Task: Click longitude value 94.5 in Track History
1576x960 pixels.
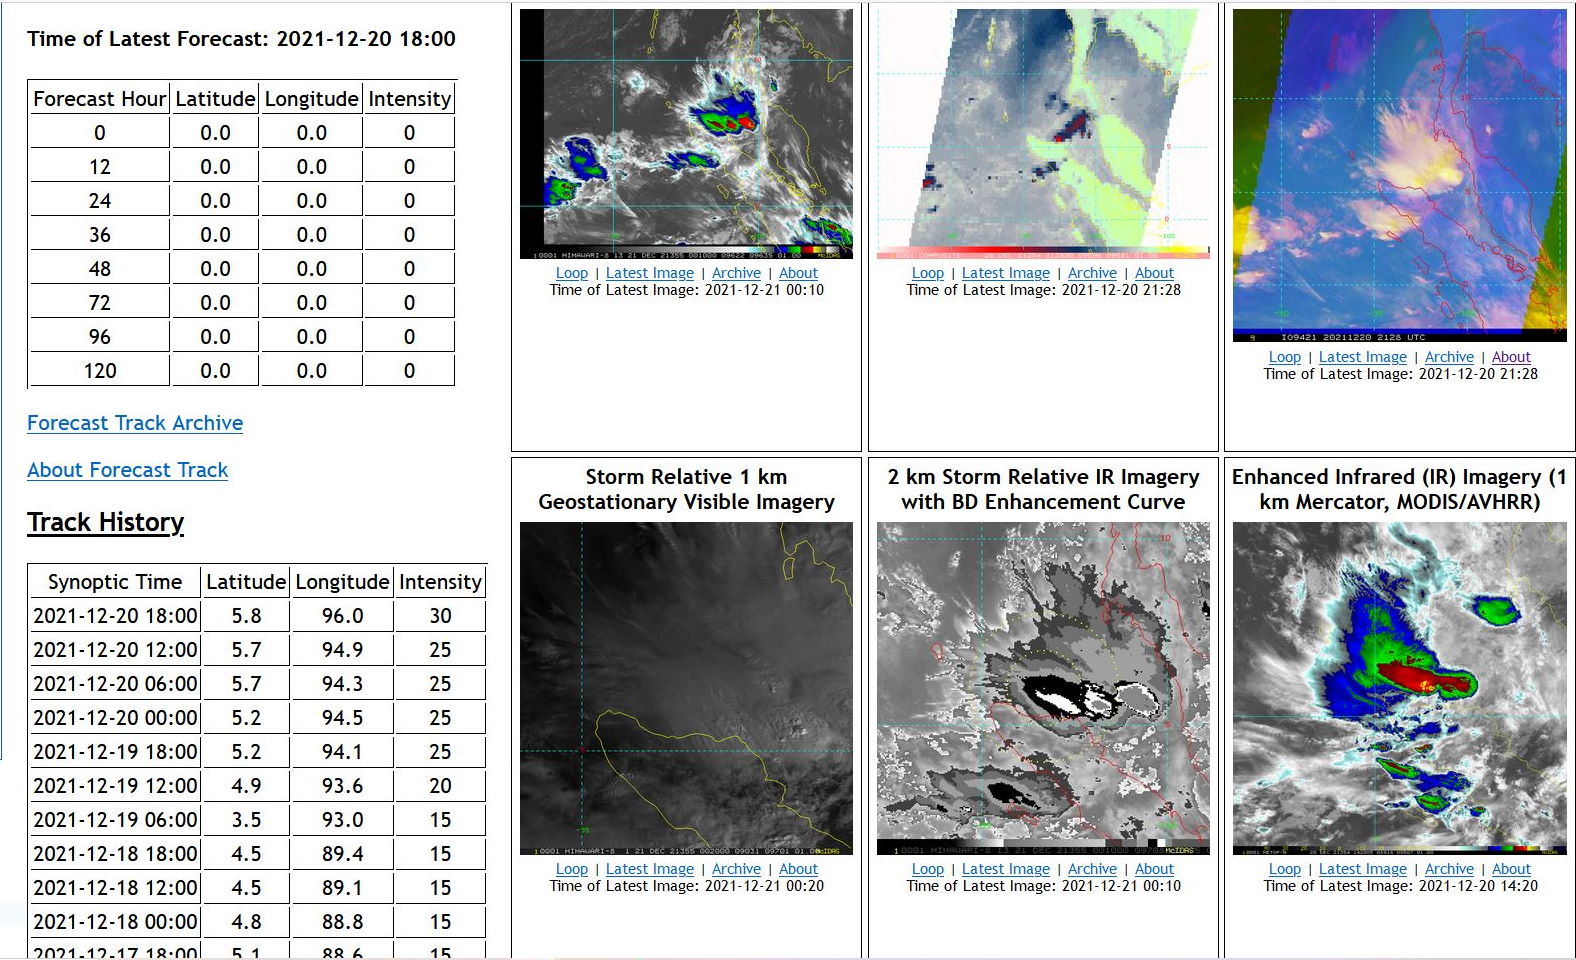Action: tap(342, 718)
